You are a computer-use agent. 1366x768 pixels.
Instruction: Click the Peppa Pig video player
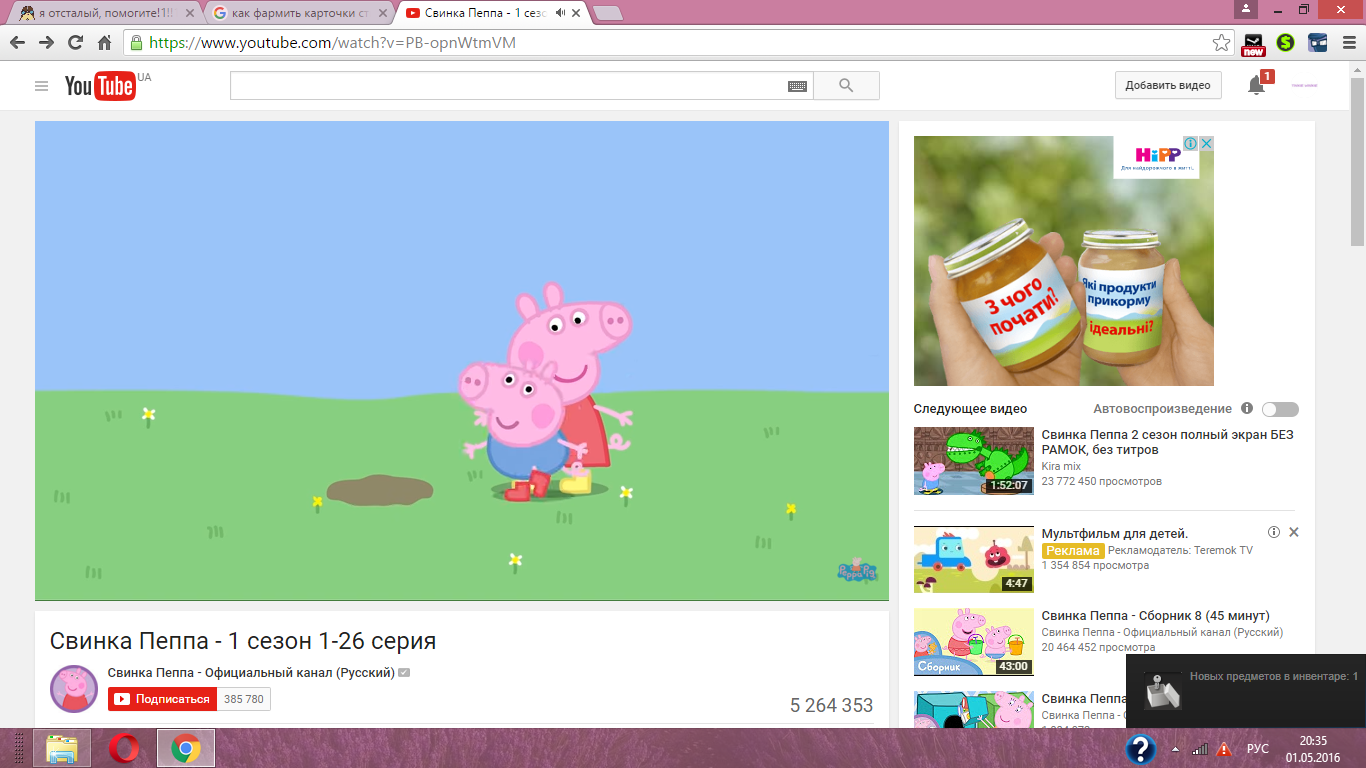[462, 361]
